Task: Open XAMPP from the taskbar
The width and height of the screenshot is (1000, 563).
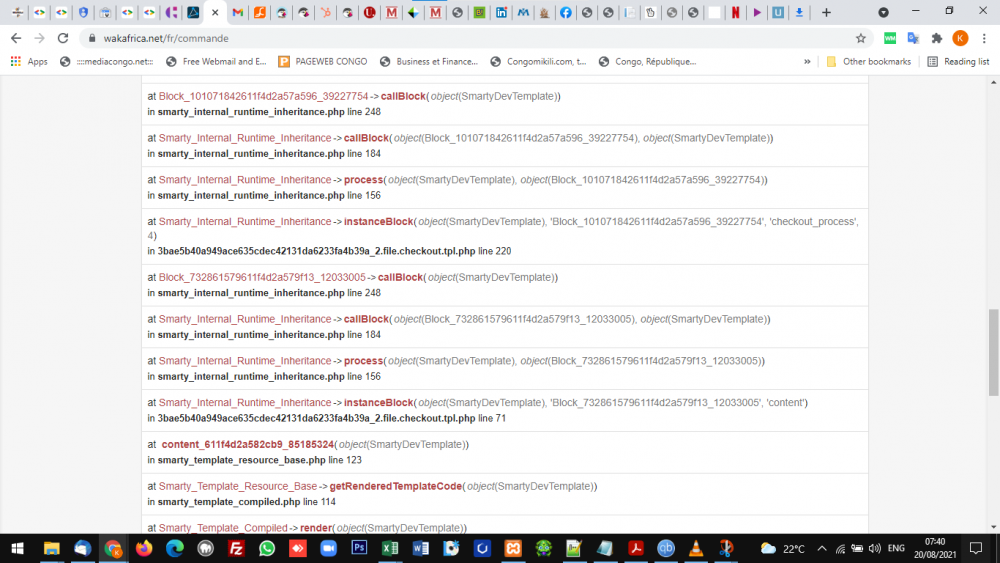Action: [513, 548]
